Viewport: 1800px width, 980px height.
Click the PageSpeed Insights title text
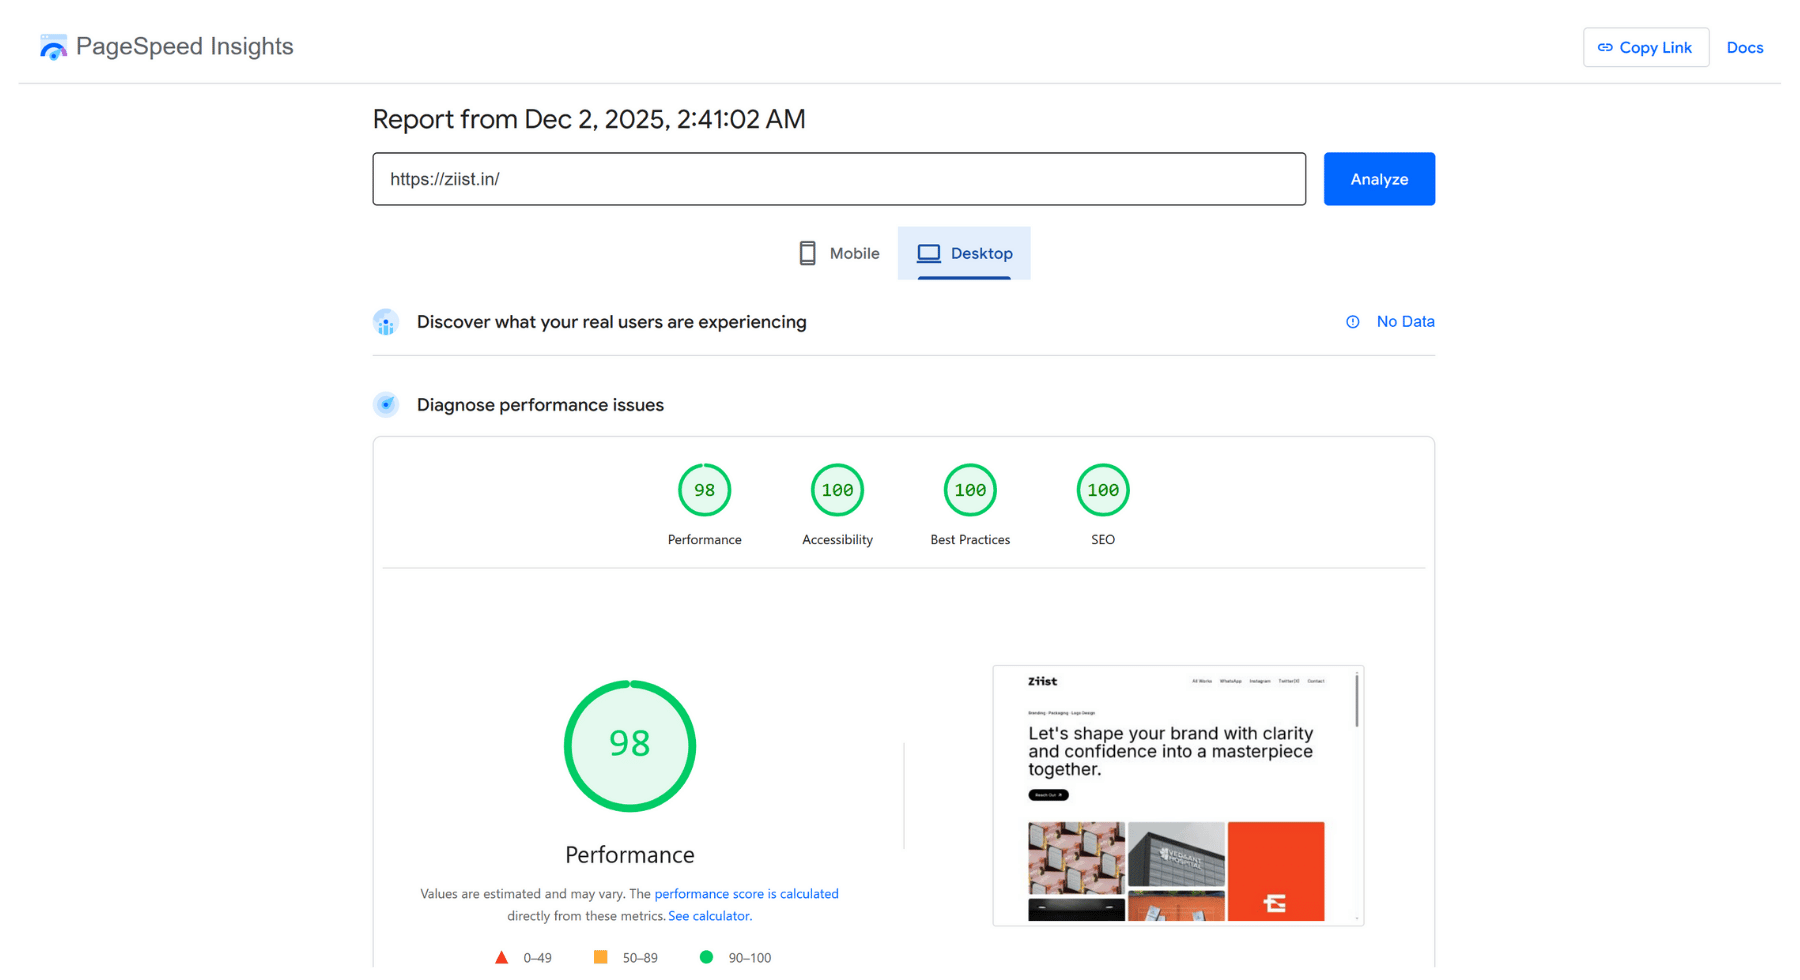pyautogui.click(x=185, y=46)
